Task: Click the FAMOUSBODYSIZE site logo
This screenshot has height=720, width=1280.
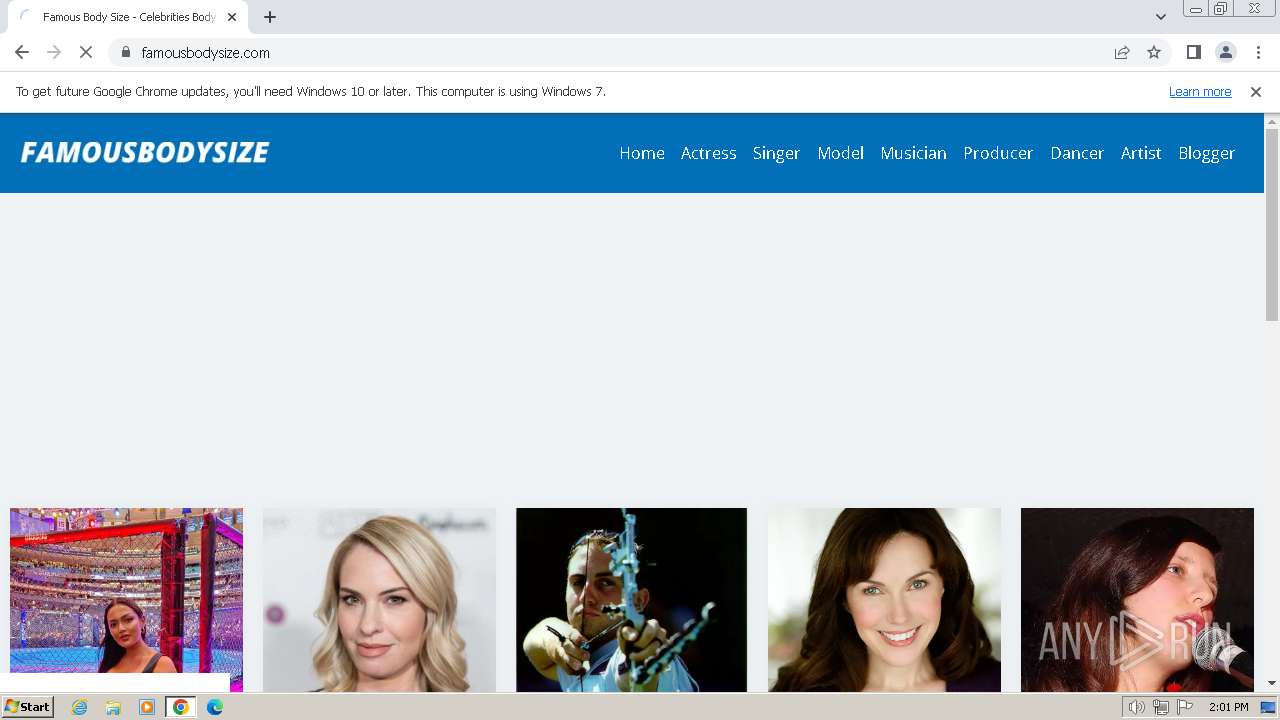Action: click(x=145, y=152)
